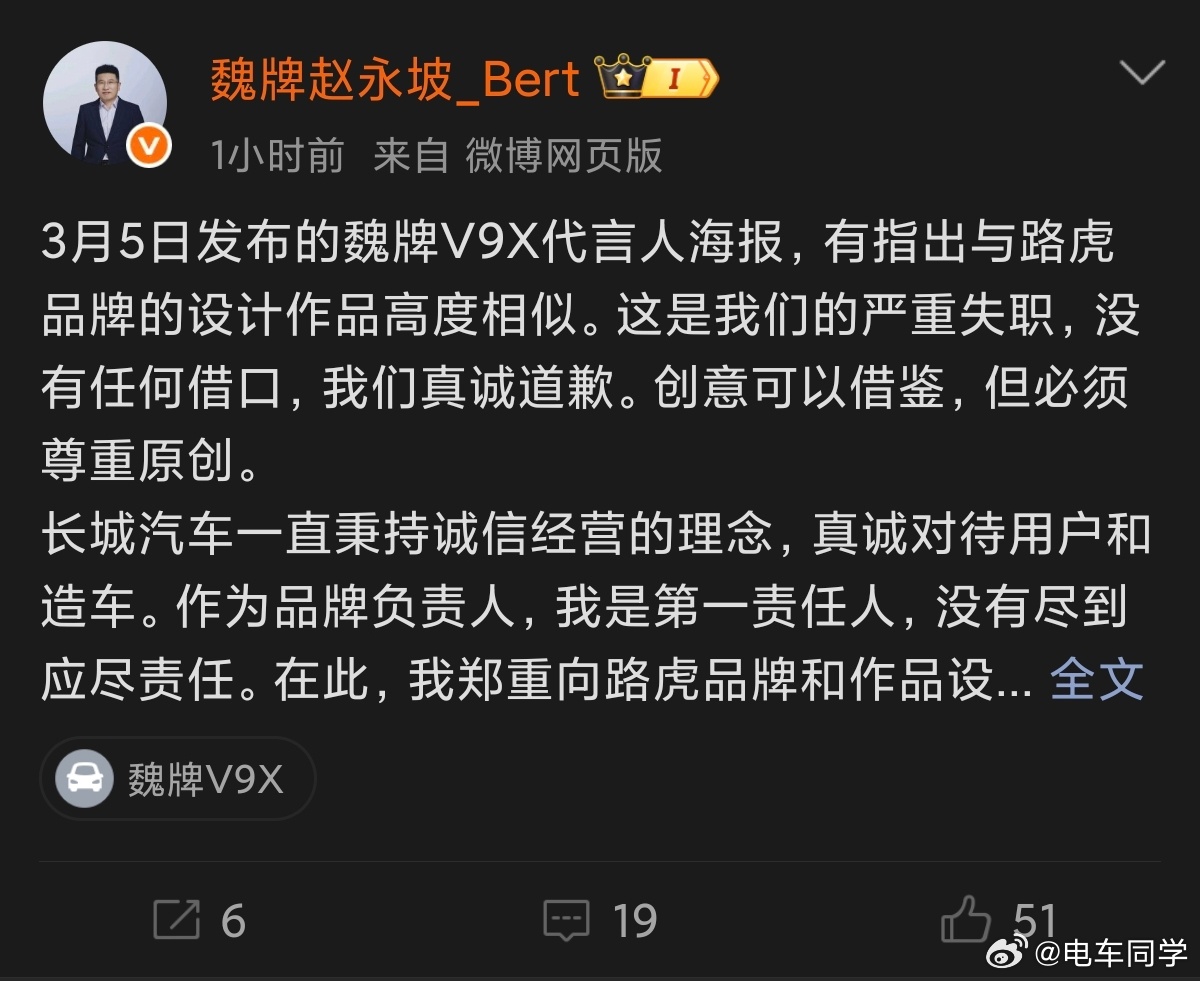Click the car icon in the tag chip

pyautogui.click(x=84, y=779)
